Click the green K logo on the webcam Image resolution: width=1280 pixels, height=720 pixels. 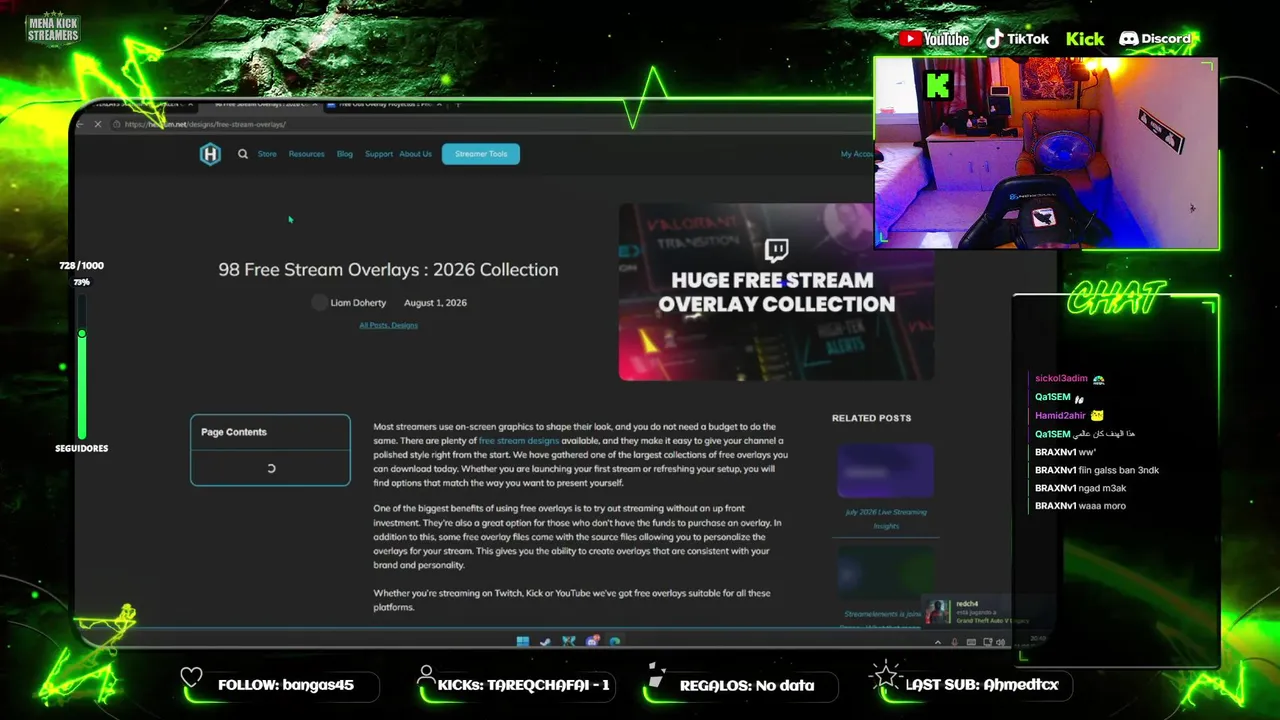[x=937, y=85]
